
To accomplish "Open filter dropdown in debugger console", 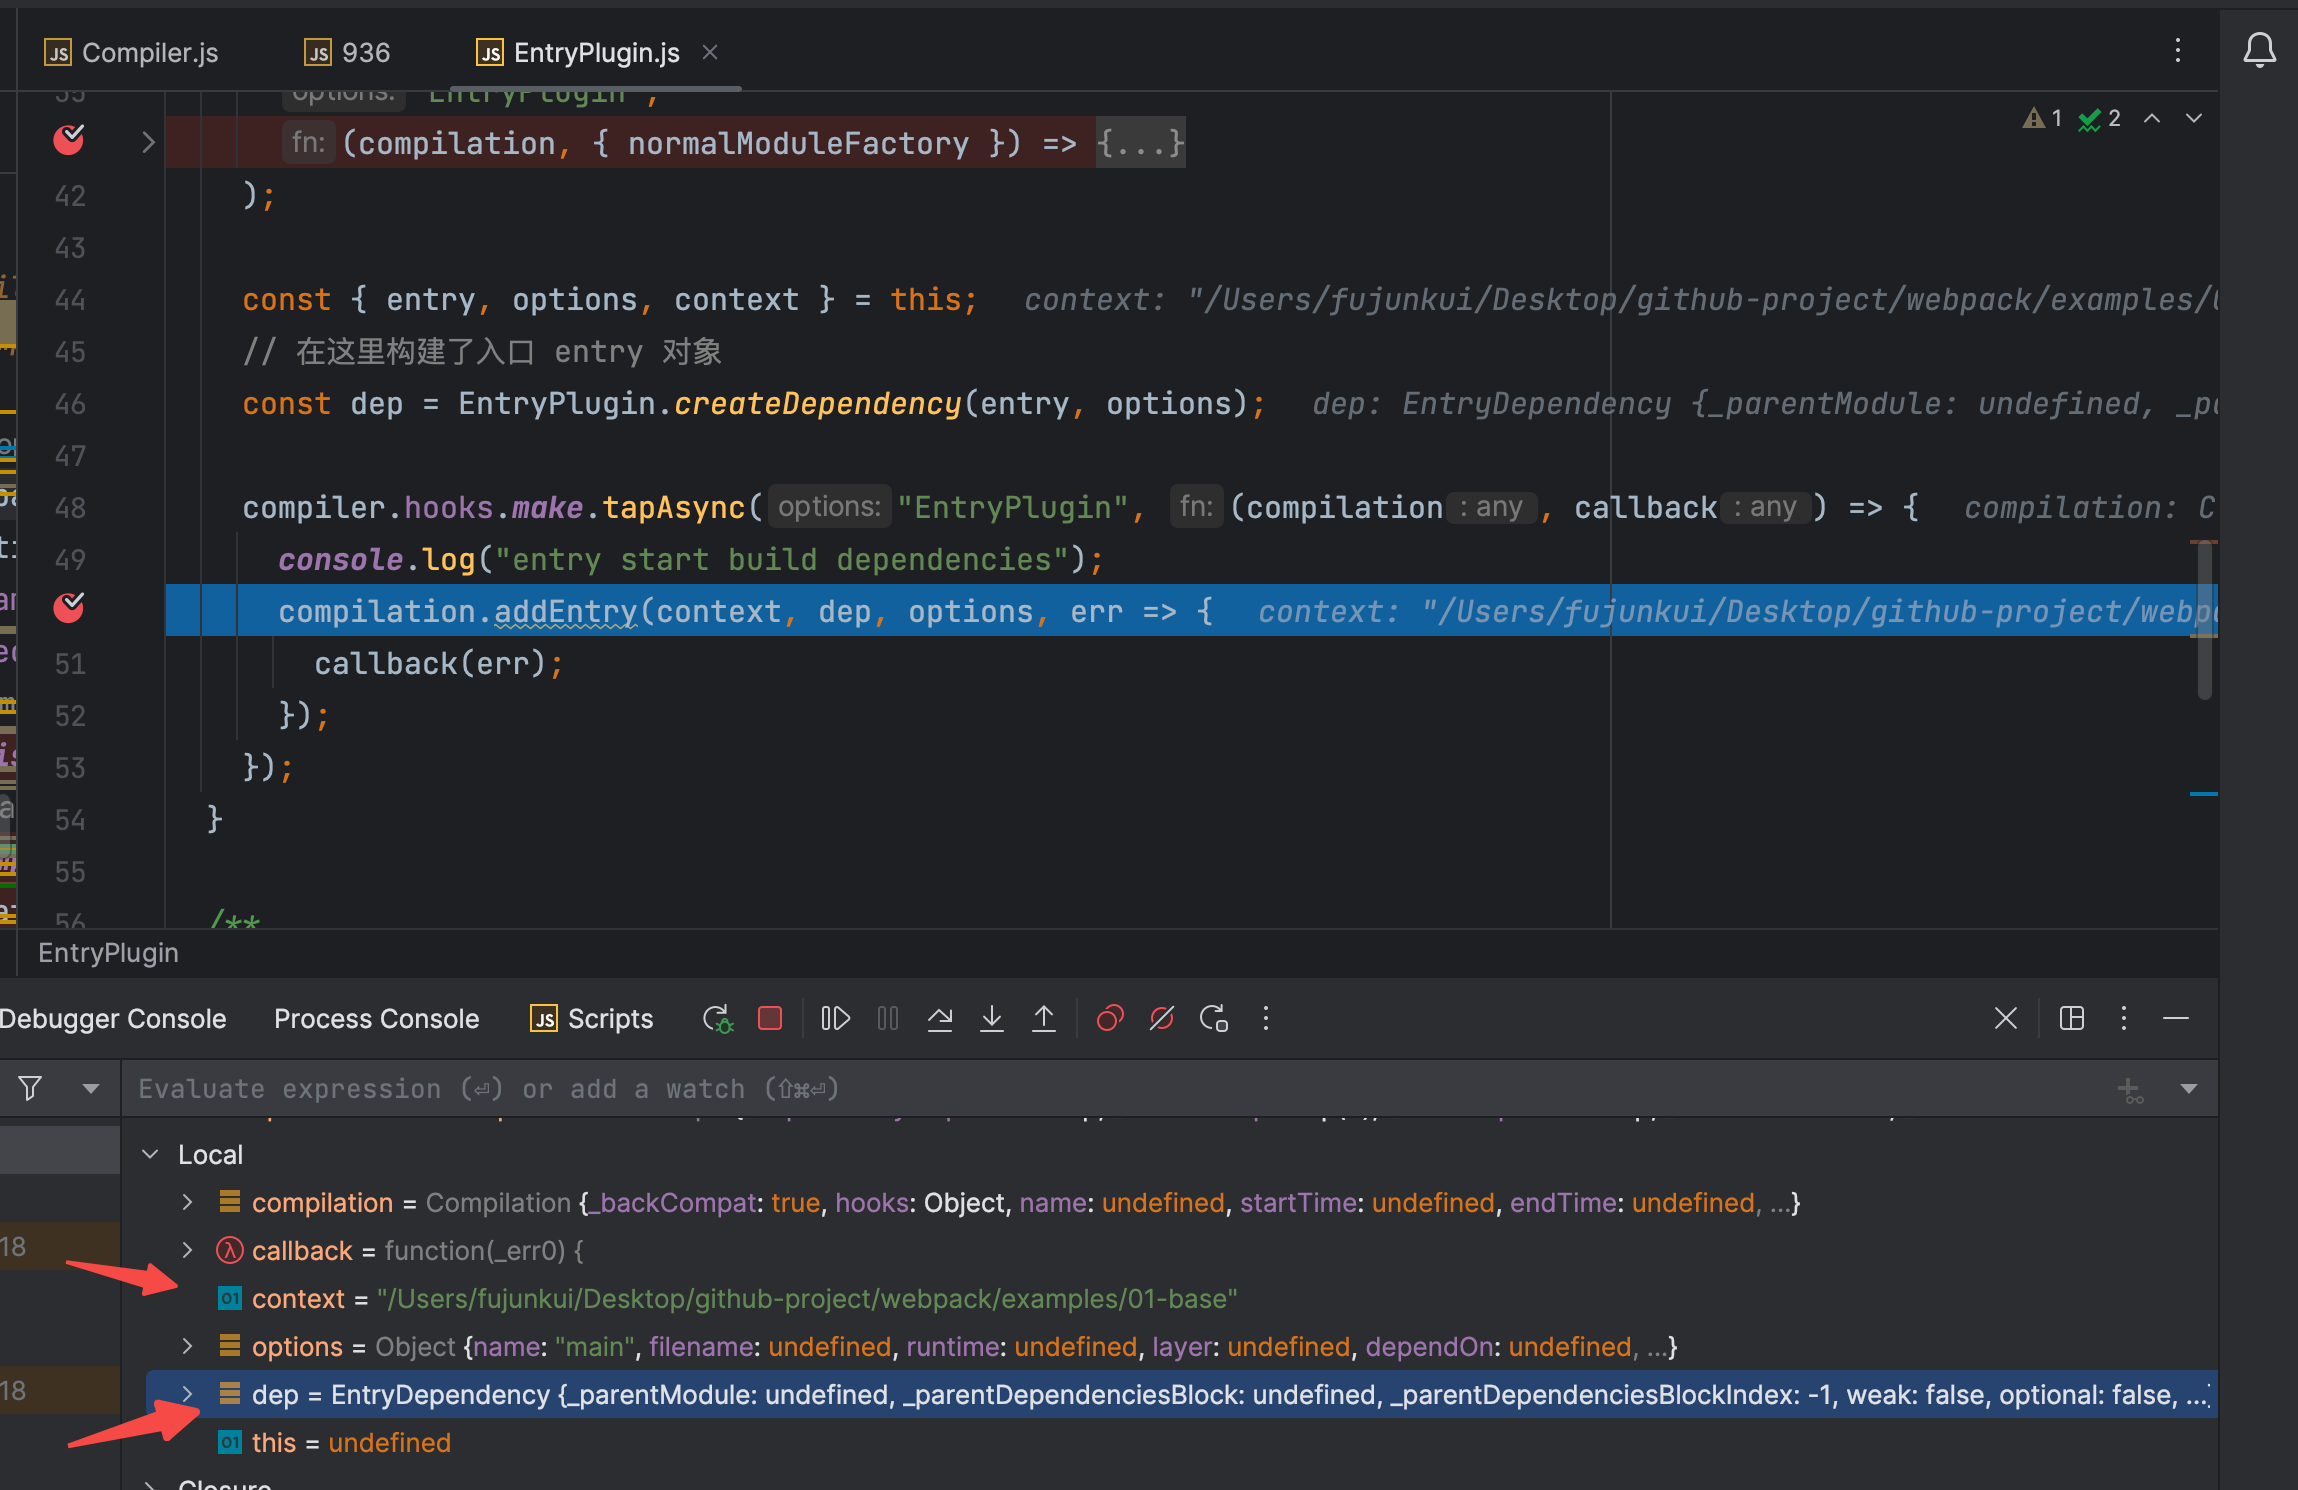I will (x=91, y=1089).
